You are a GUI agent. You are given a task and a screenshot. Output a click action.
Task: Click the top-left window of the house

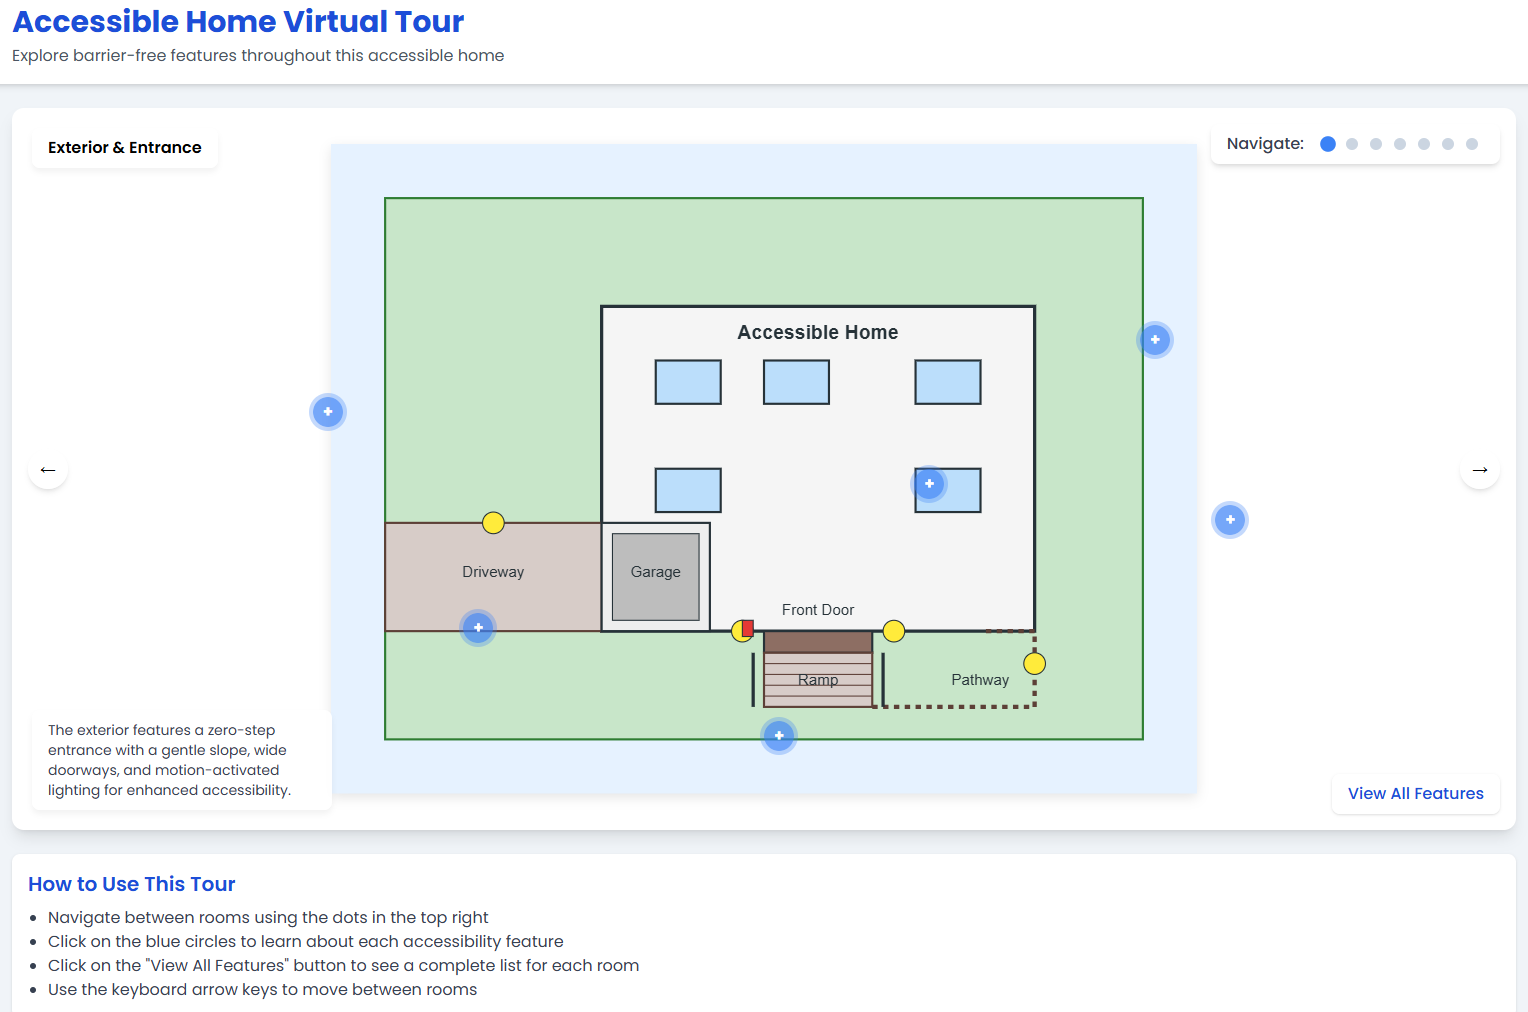point(688,382)
